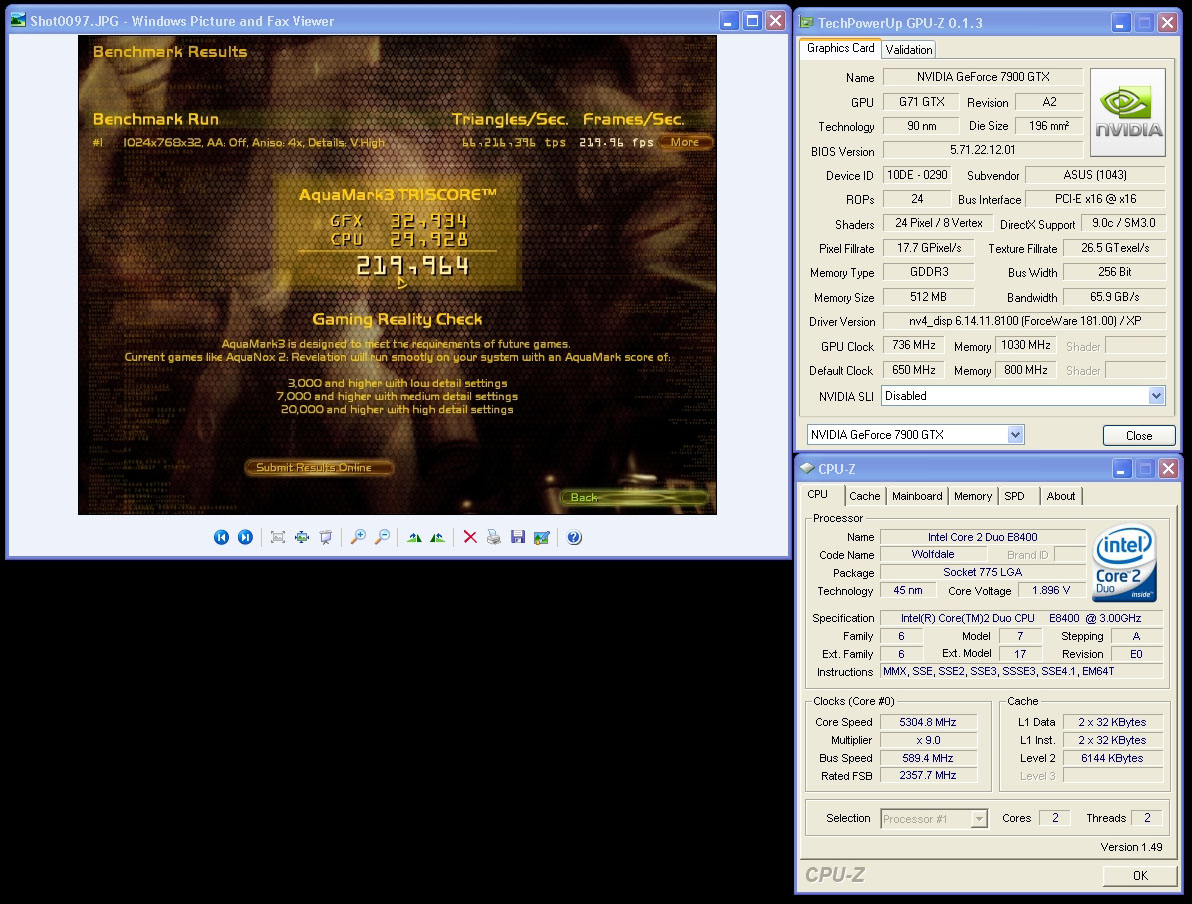Open the Mainboard tab in CPU-Z

point(917,496)
